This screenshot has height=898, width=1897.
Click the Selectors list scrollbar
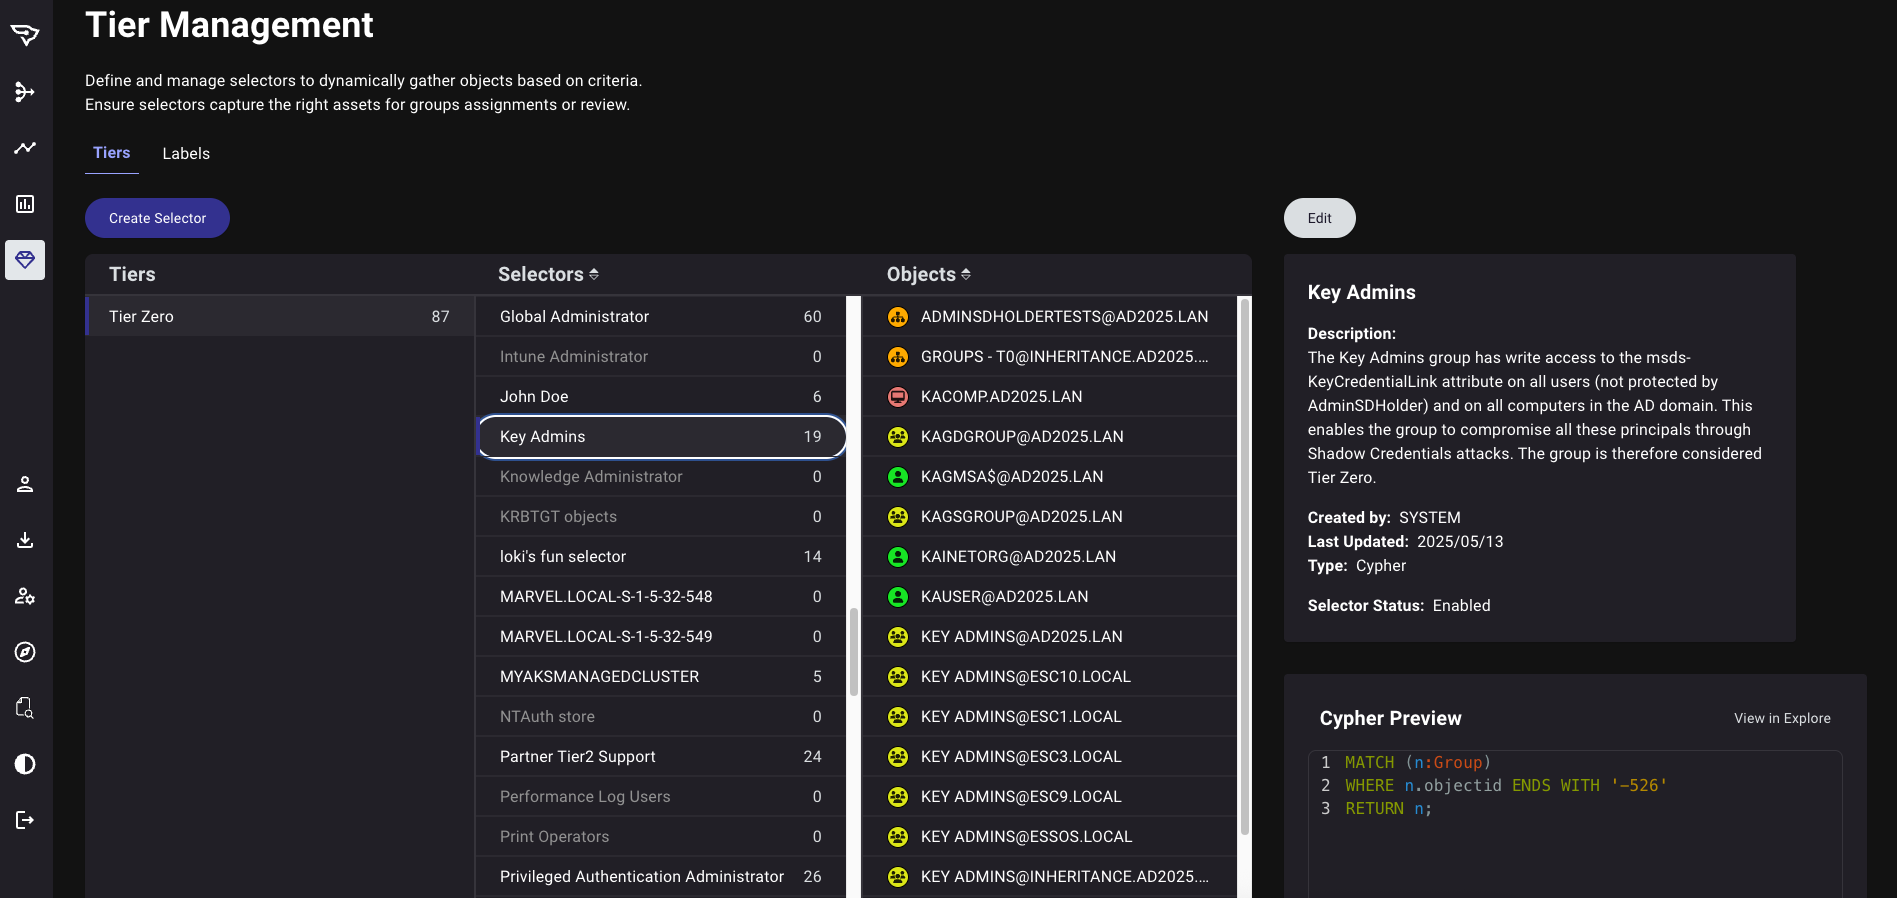[x=854, y=652]
